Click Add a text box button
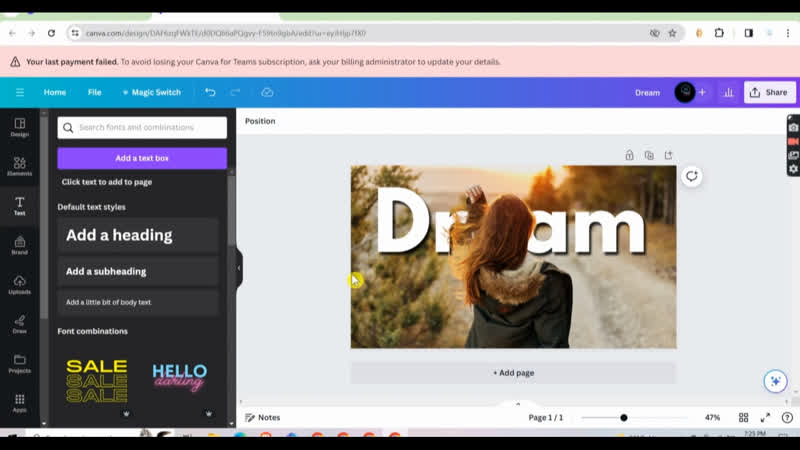800x450 pixels. click(142, 158)
